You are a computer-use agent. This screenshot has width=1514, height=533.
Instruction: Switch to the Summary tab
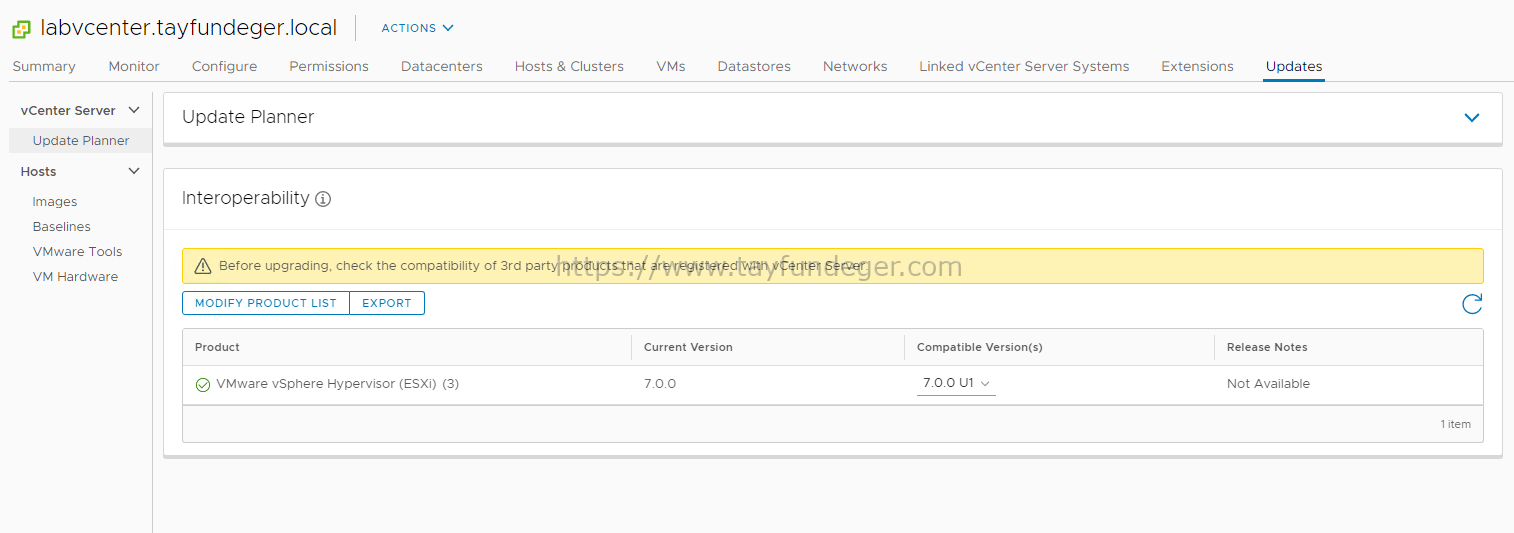tap(44, 66)
